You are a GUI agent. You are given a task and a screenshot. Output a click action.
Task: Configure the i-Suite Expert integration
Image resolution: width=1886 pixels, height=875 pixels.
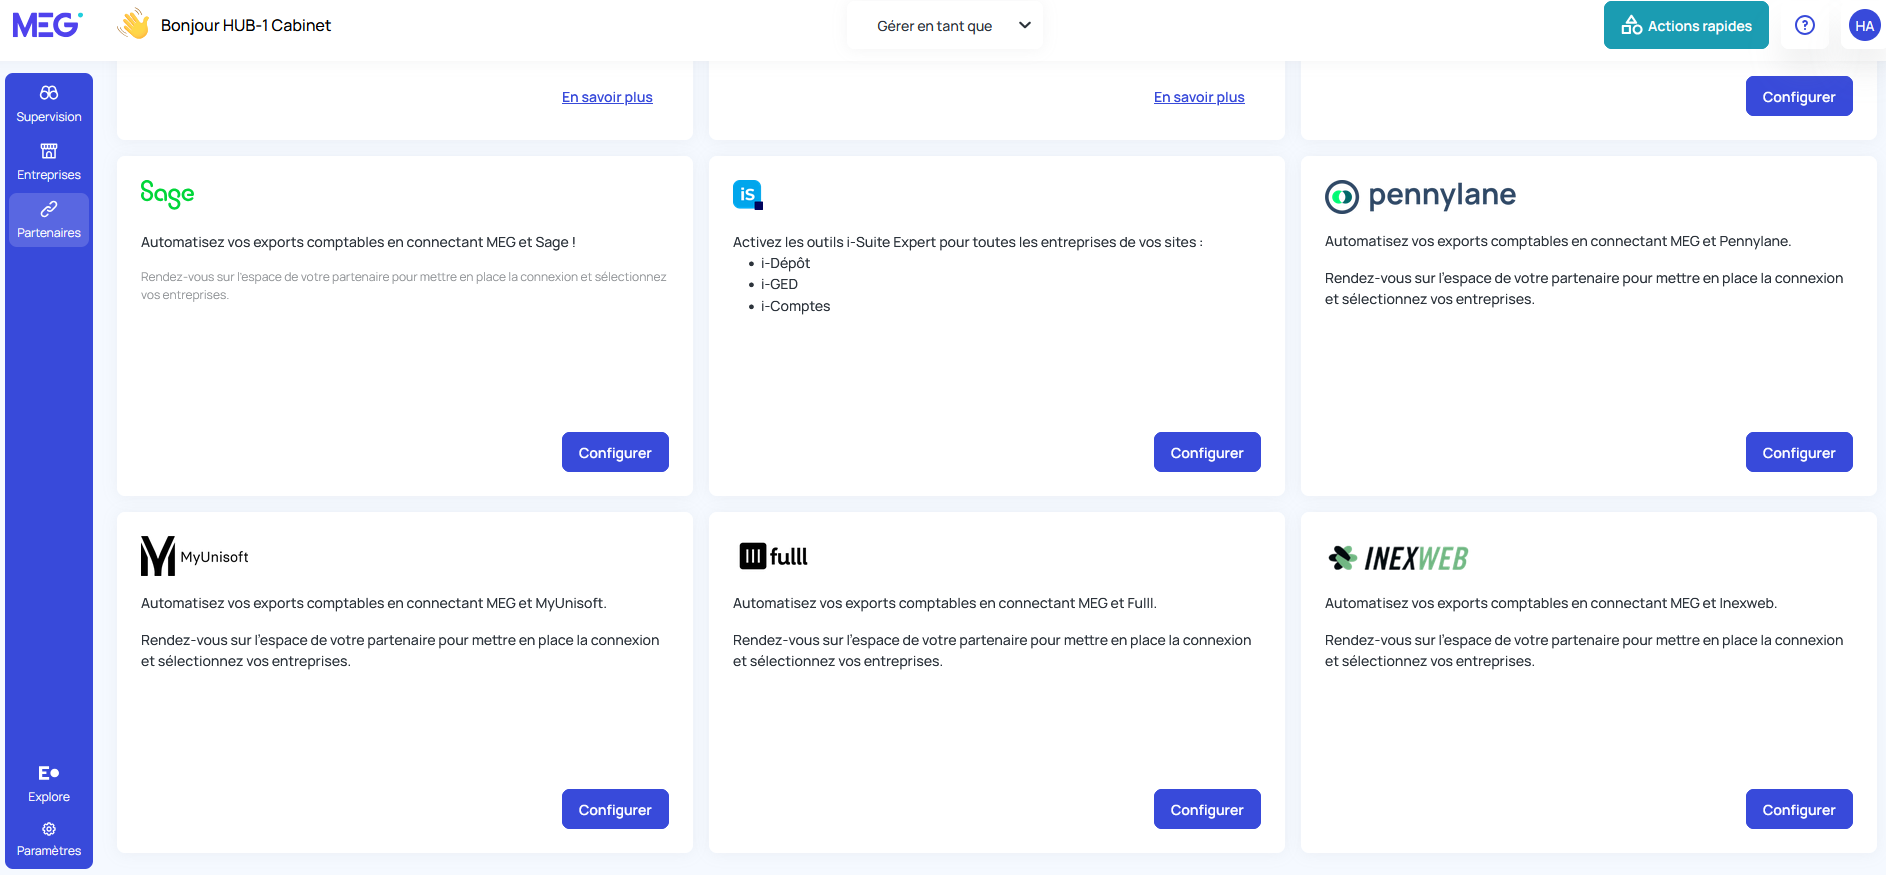(1206, 453)
